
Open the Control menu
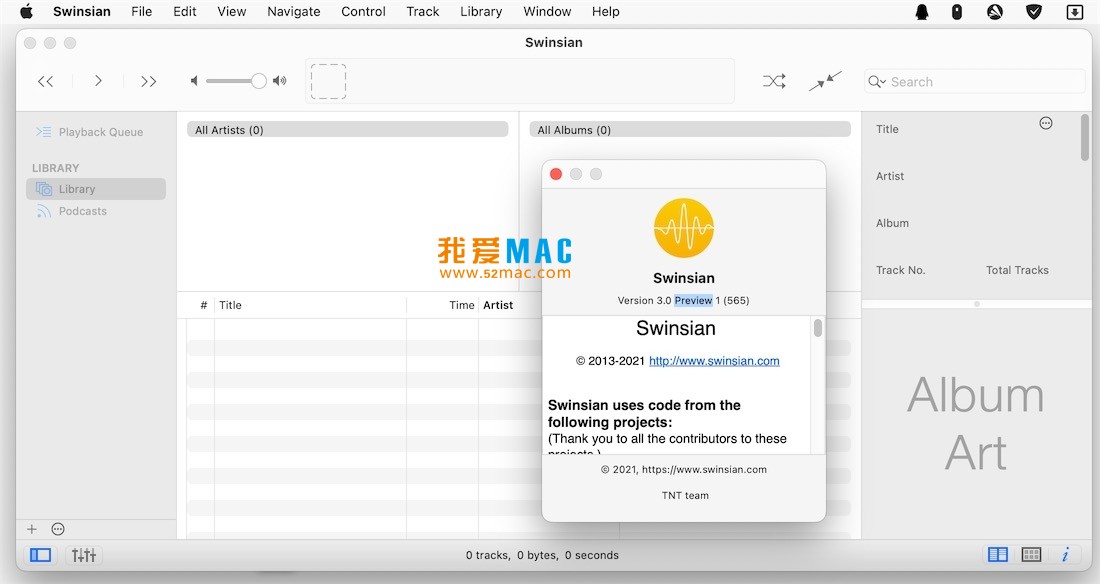pyautogui.click(x=363, y=11)
